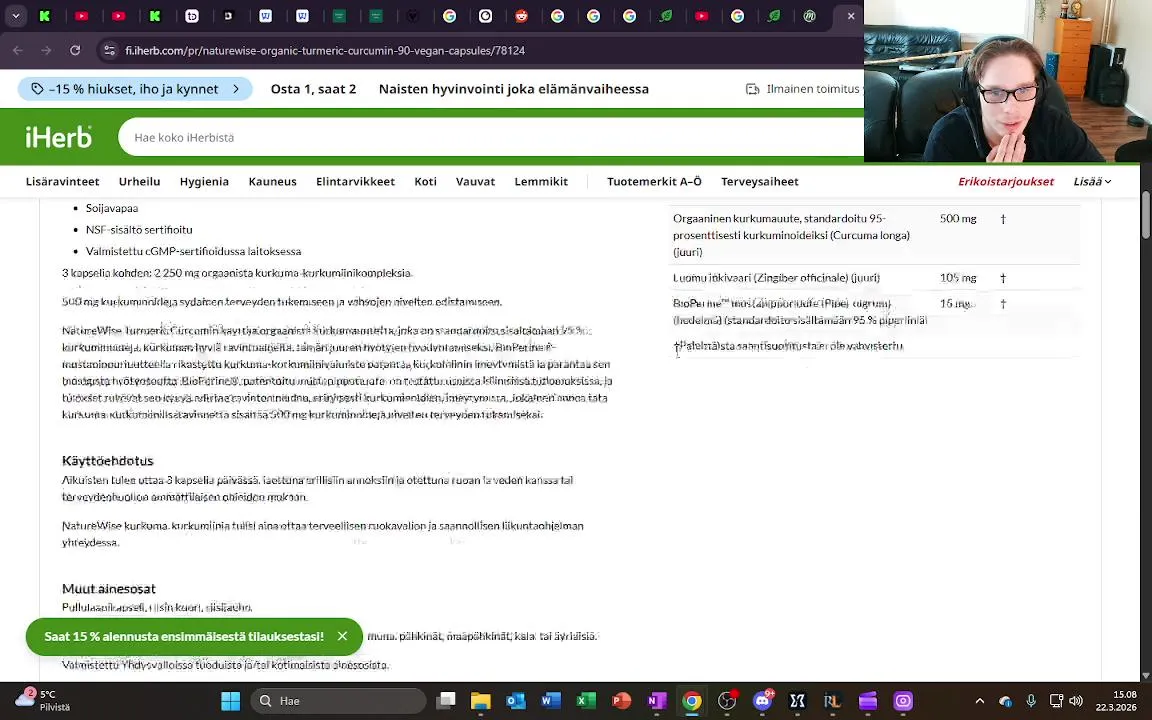
Task: Open the Rocket League taskbar icon
Action: (x=832, y=701)
